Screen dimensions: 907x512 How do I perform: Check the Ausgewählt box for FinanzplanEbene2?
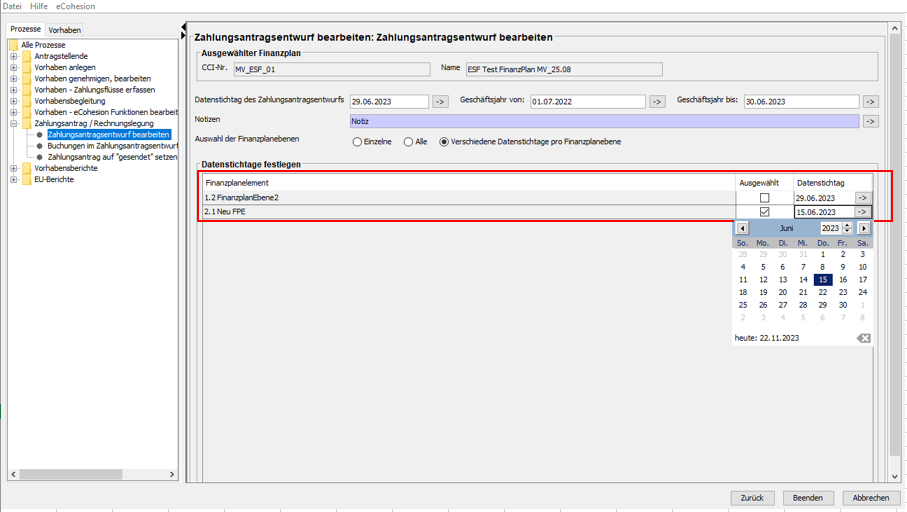764,198
